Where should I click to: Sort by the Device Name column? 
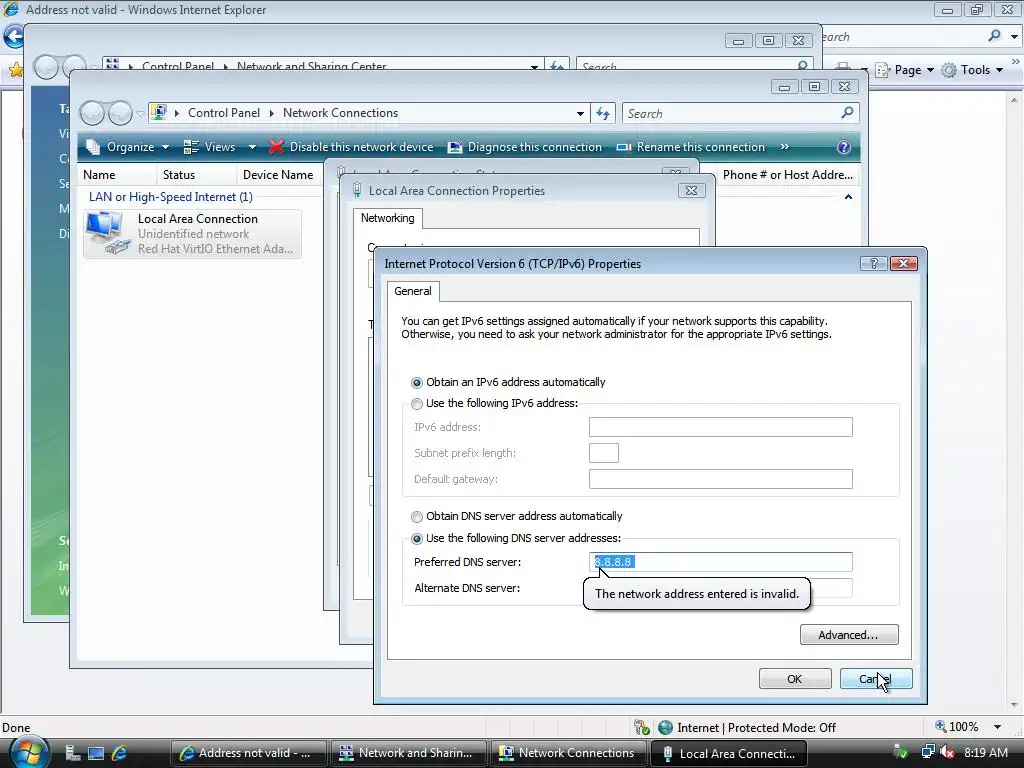click(x=280, y=175)
